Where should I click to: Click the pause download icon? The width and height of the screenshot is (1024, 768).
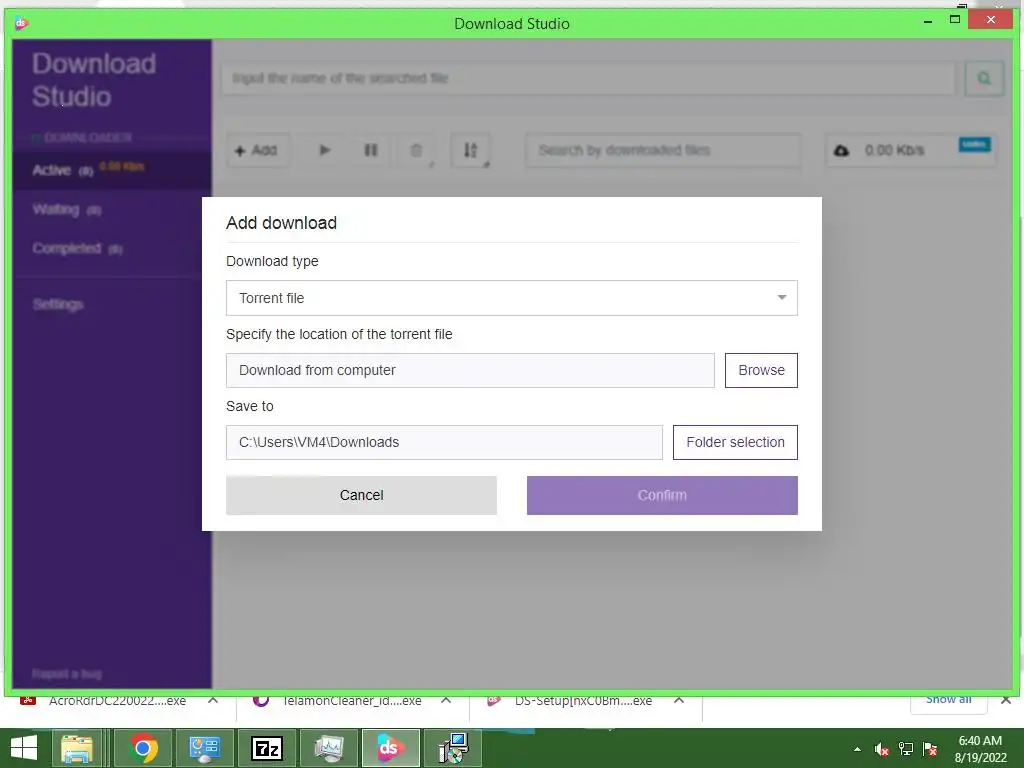(370, 150)
